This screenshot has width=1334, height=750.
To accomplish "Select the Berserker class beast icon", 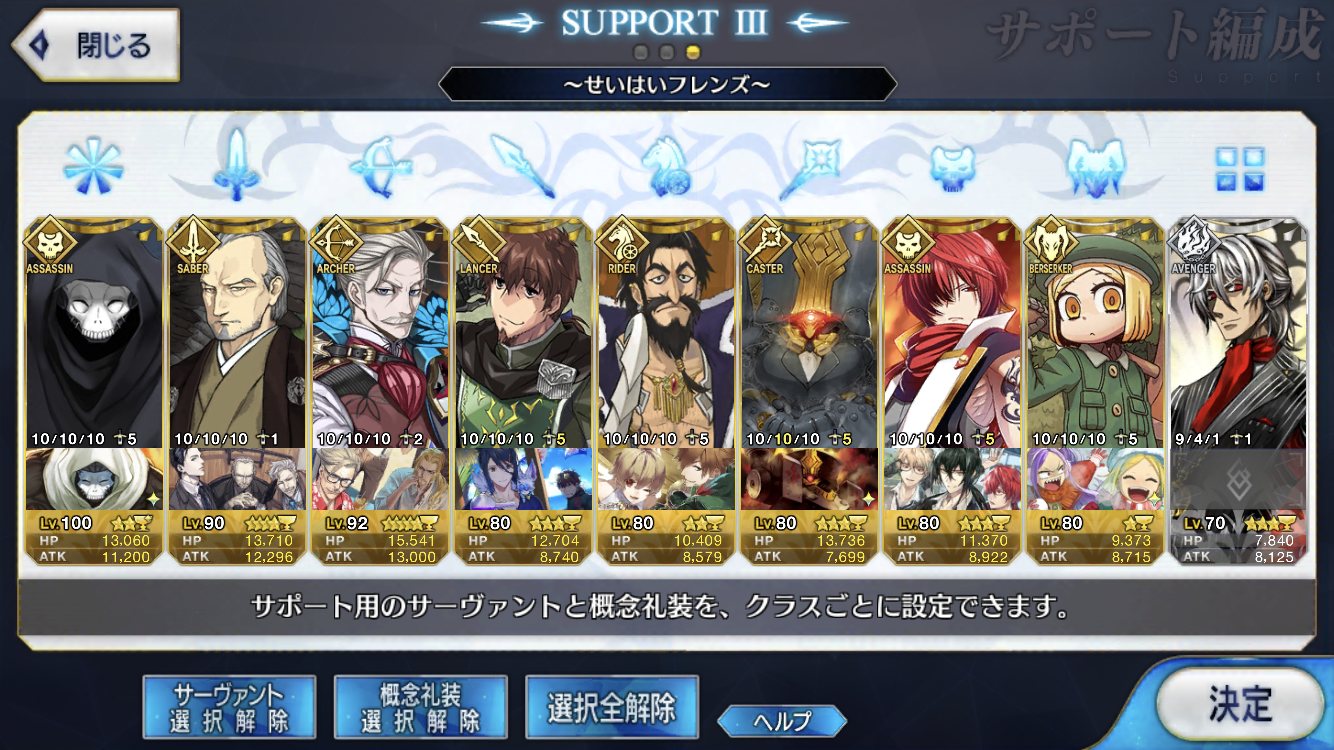I will click(1095, 166).
